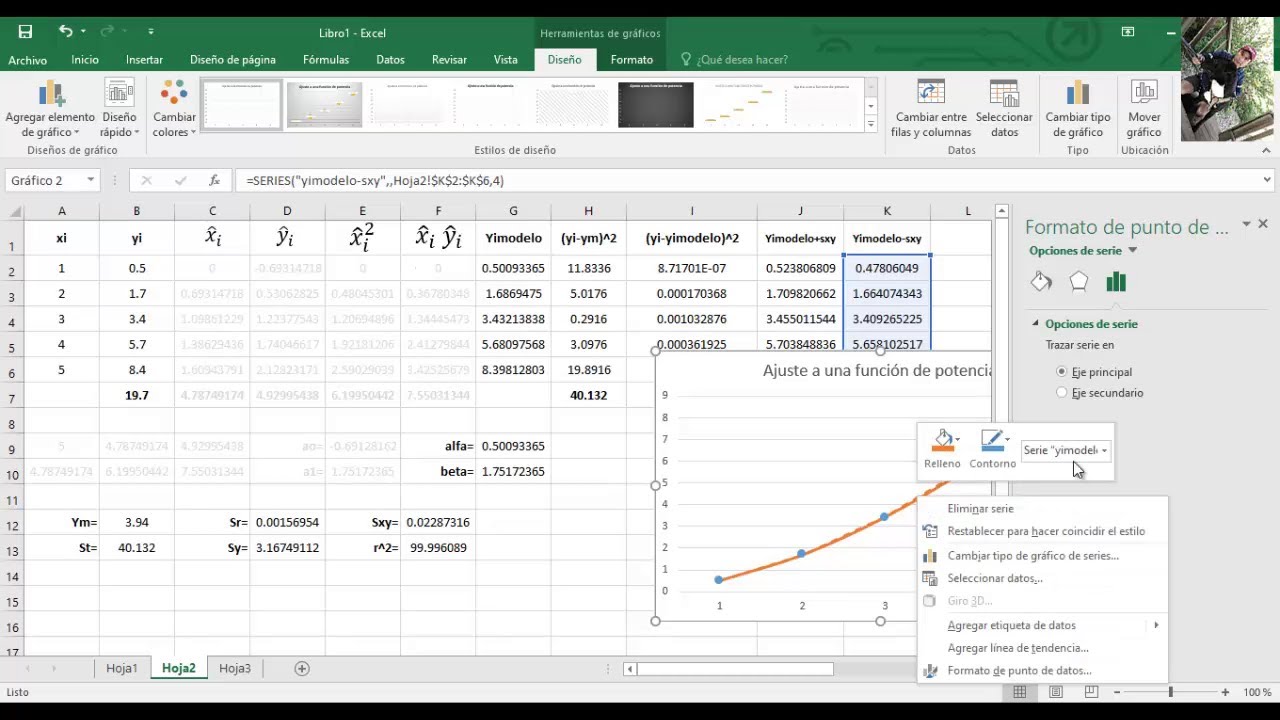Select the alfa= label cell
This screenshot has height=720, width=1280.
438,446
